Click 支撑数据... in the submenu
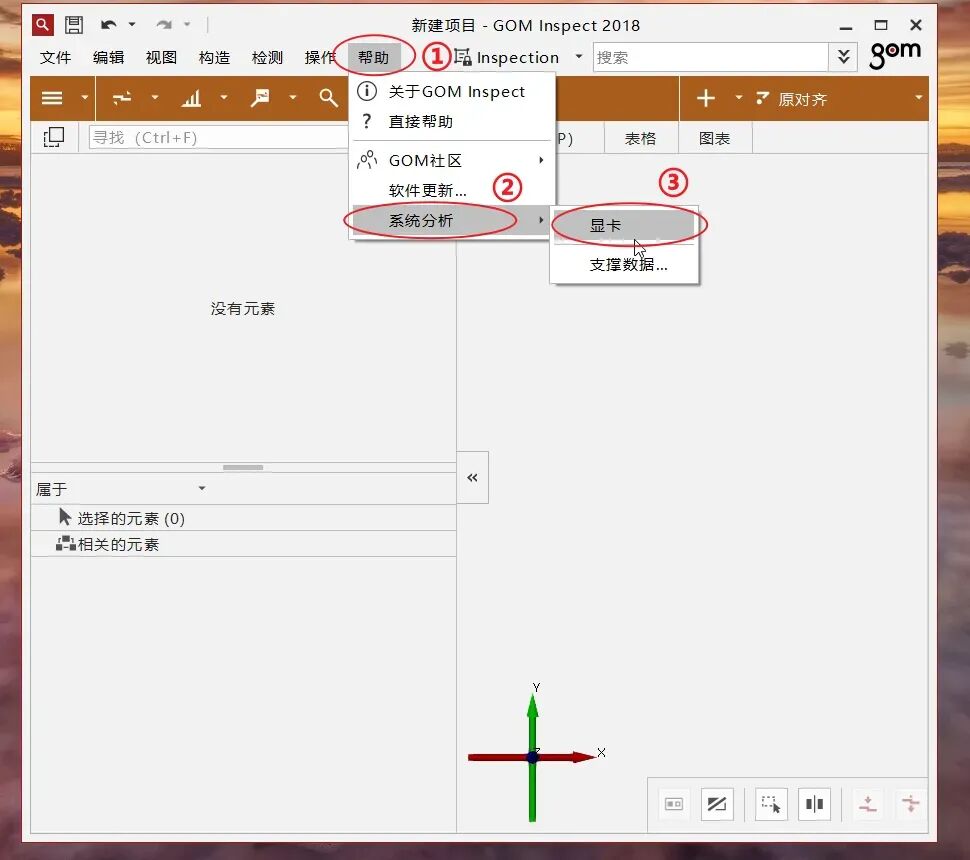This screenshot has height=860, width=970. point(624,265)
